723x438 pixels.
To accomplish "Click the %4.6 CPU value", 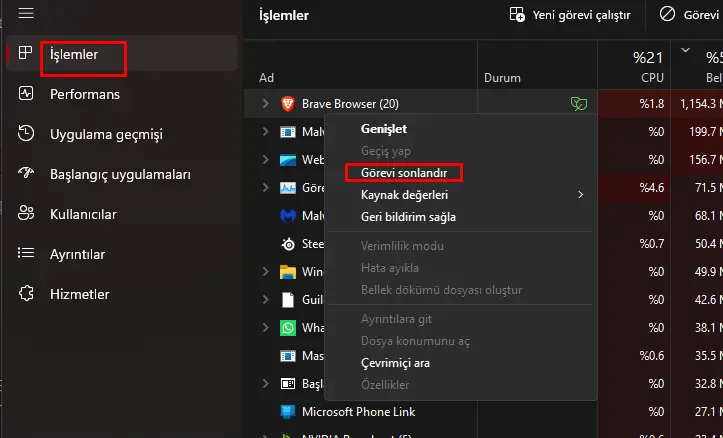I will point(652,188).
